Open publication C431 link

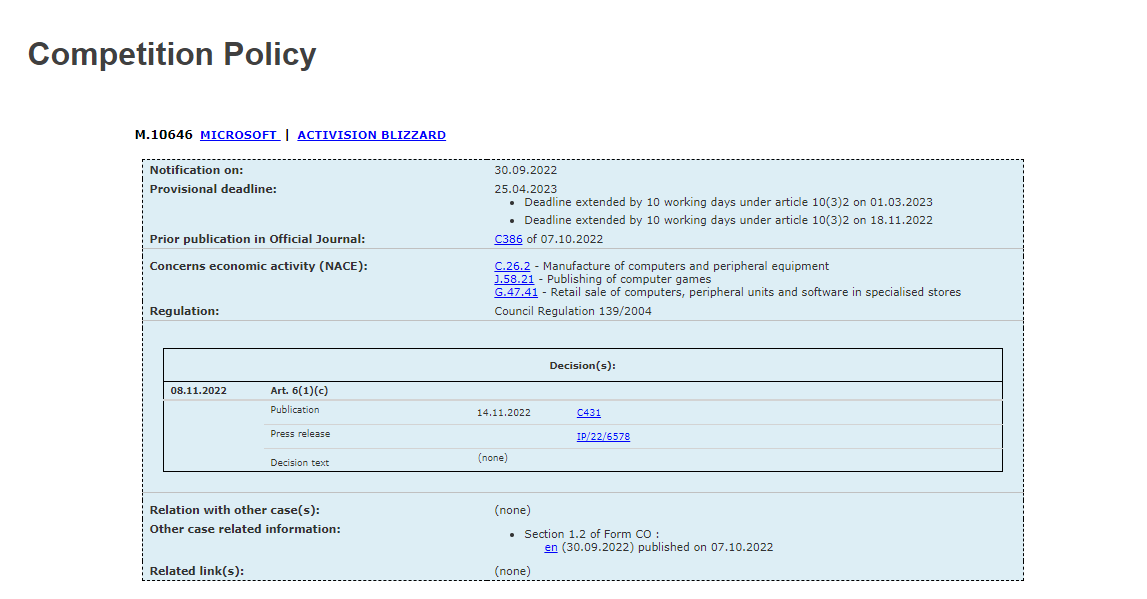coord(589,413)
